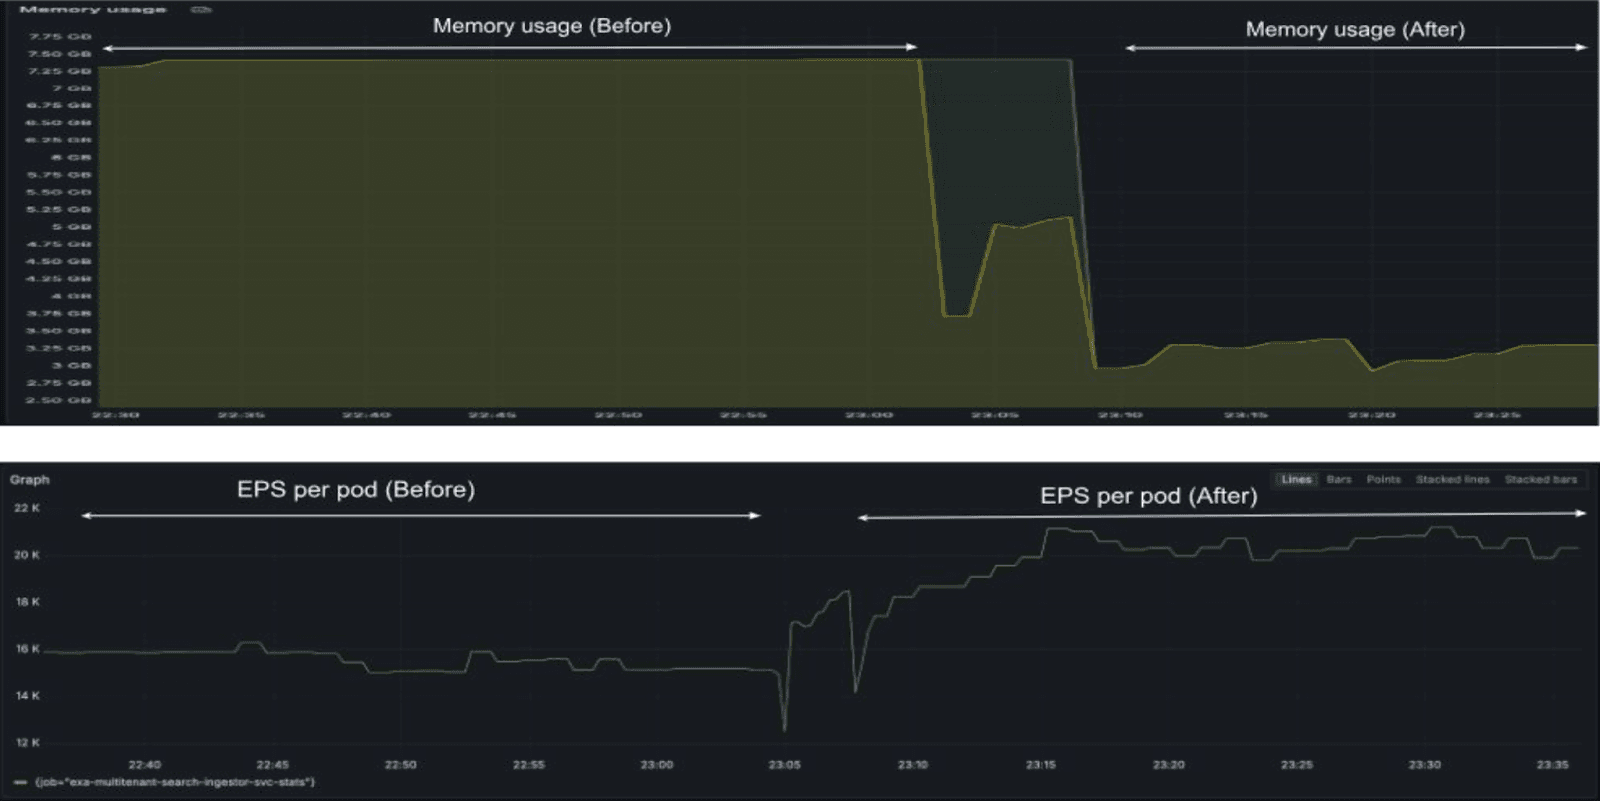Viewport: 1600px width, 801px height.
Task: Click the 22:40 tick on EPS graph
Action: pos(145,765)
